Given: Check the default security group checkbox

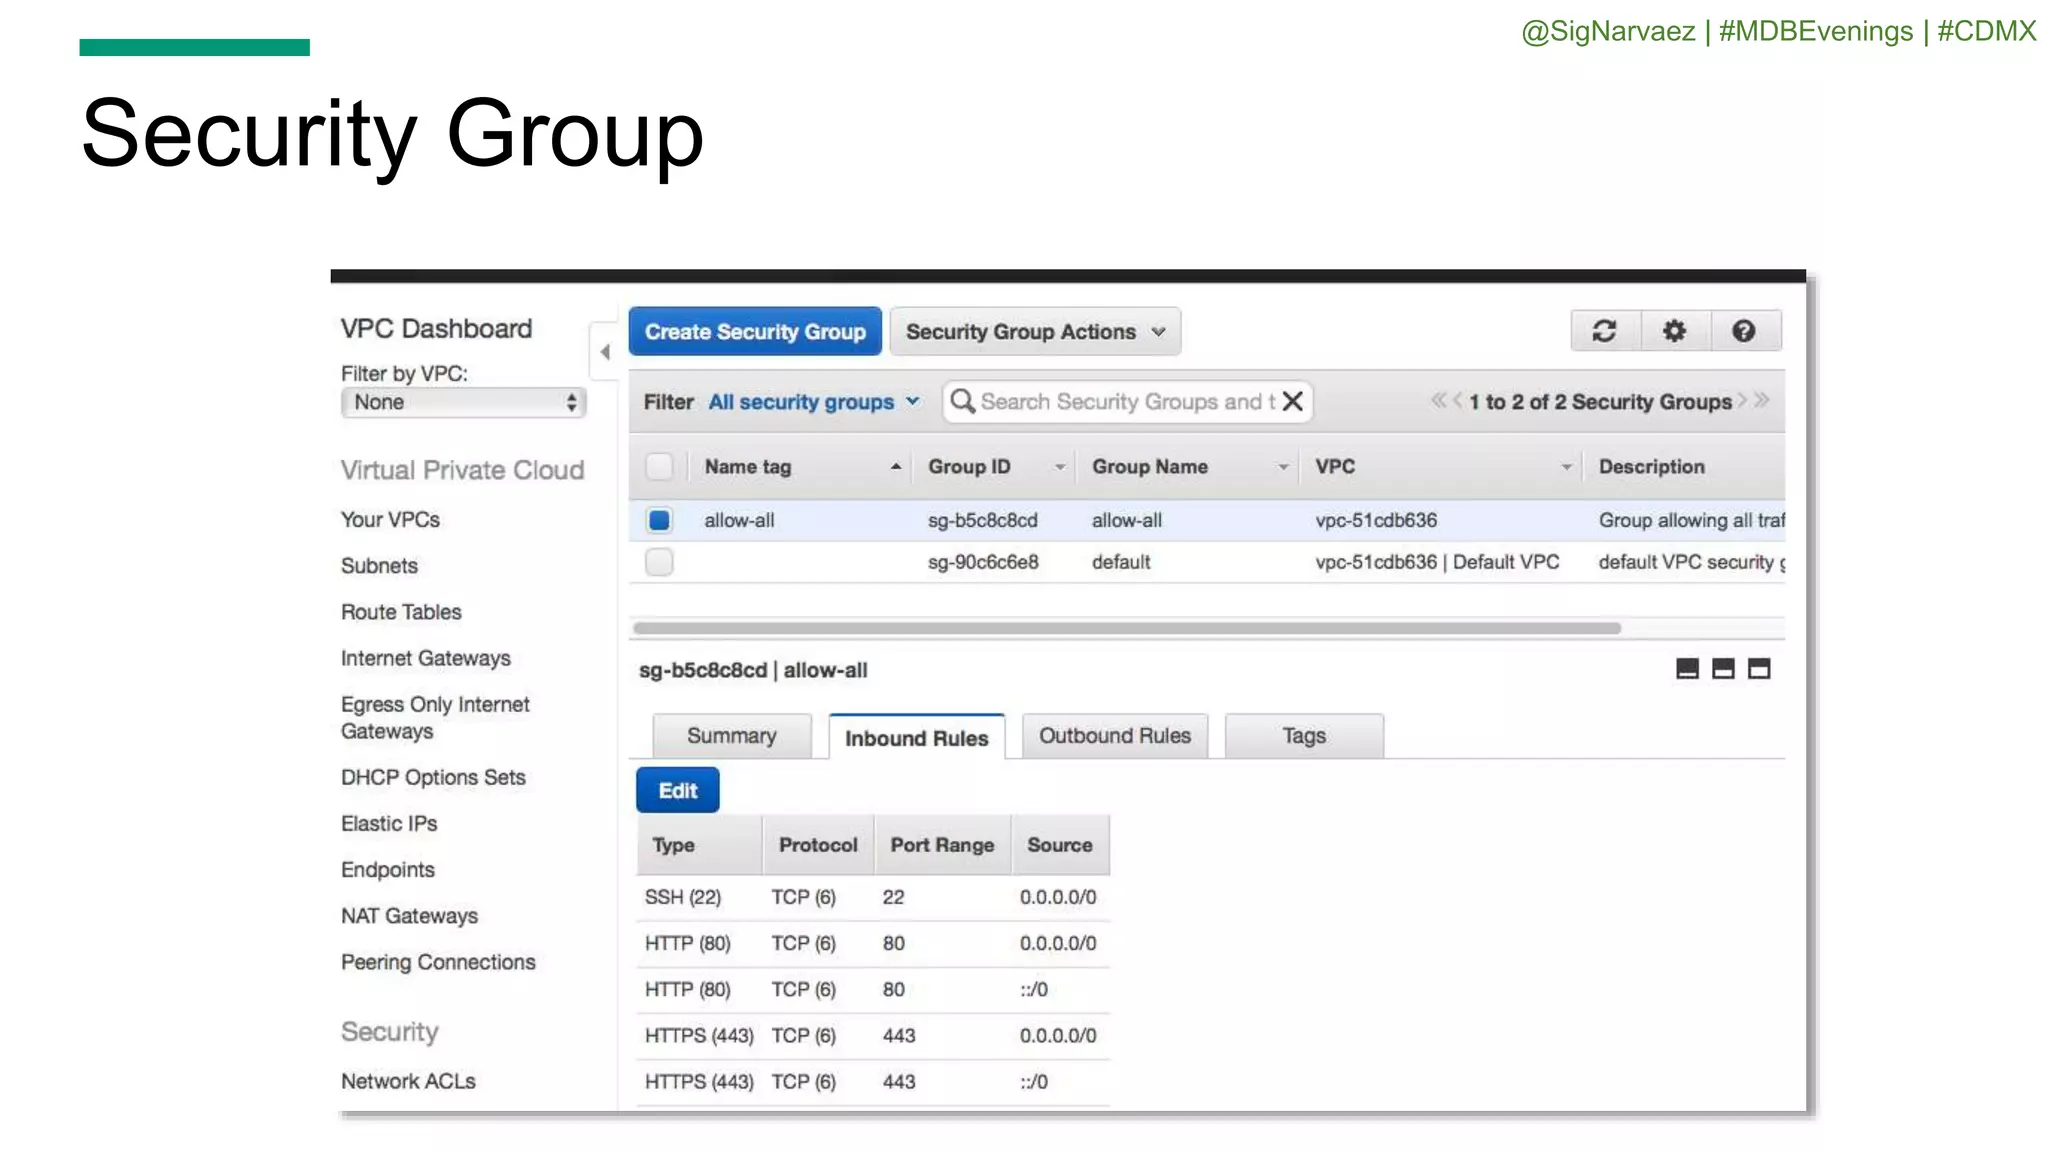Looking at the screenshot, I should [x=659, y=562].
